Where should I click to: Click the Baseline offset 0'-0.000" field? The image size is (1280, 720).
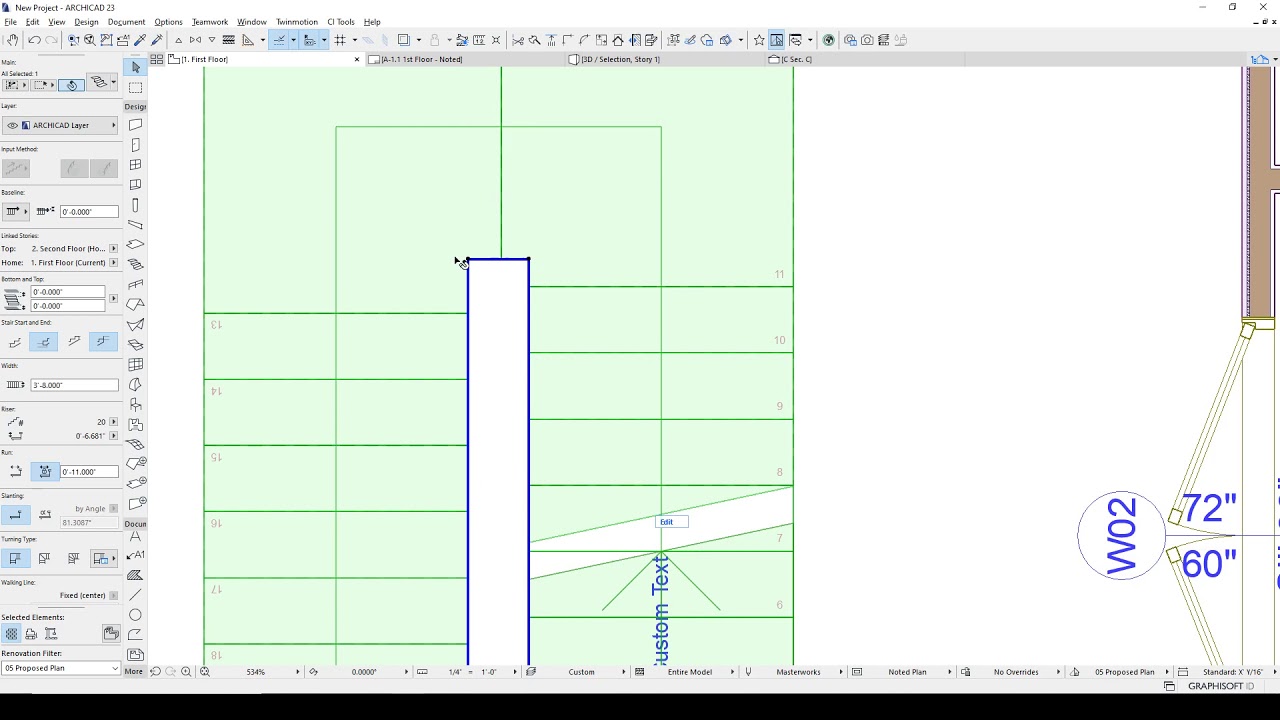tap(89, 212)
